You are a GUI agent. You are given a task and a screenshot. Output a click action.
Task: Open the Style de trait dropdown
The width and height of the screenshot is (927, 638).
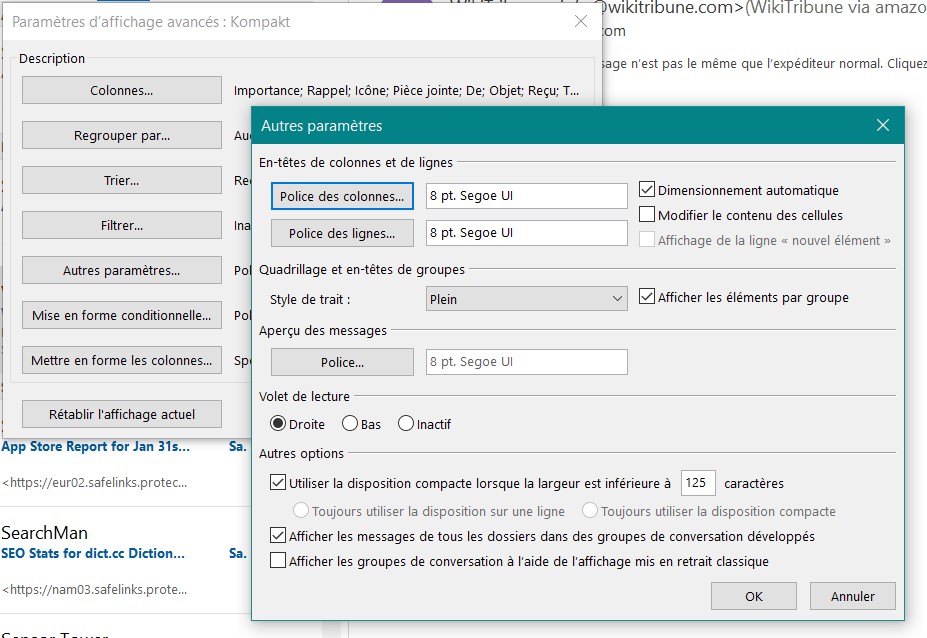tap(526, 298)
